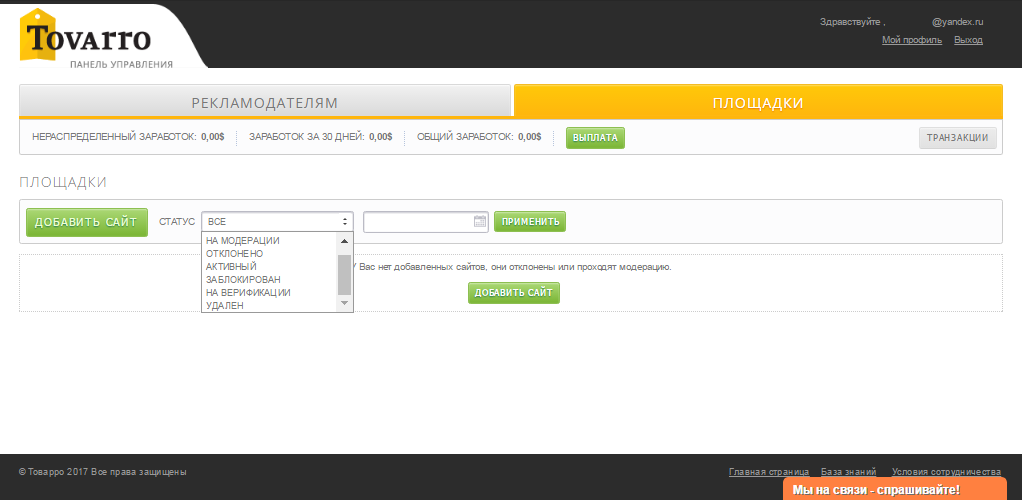Choose ЗАБЛОКИРОВАН status option

243,280
